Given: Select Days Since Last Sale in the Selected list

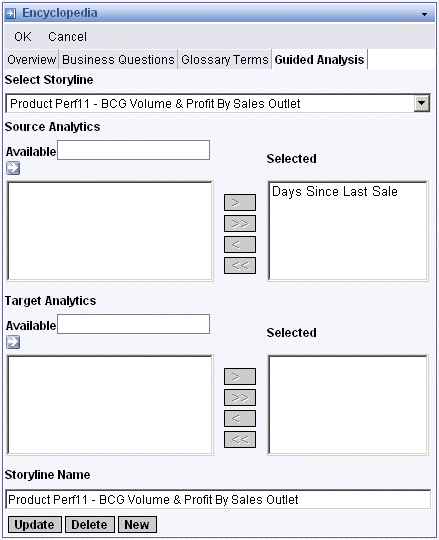Looking at the screenshot, I should (x=335, y=191).
